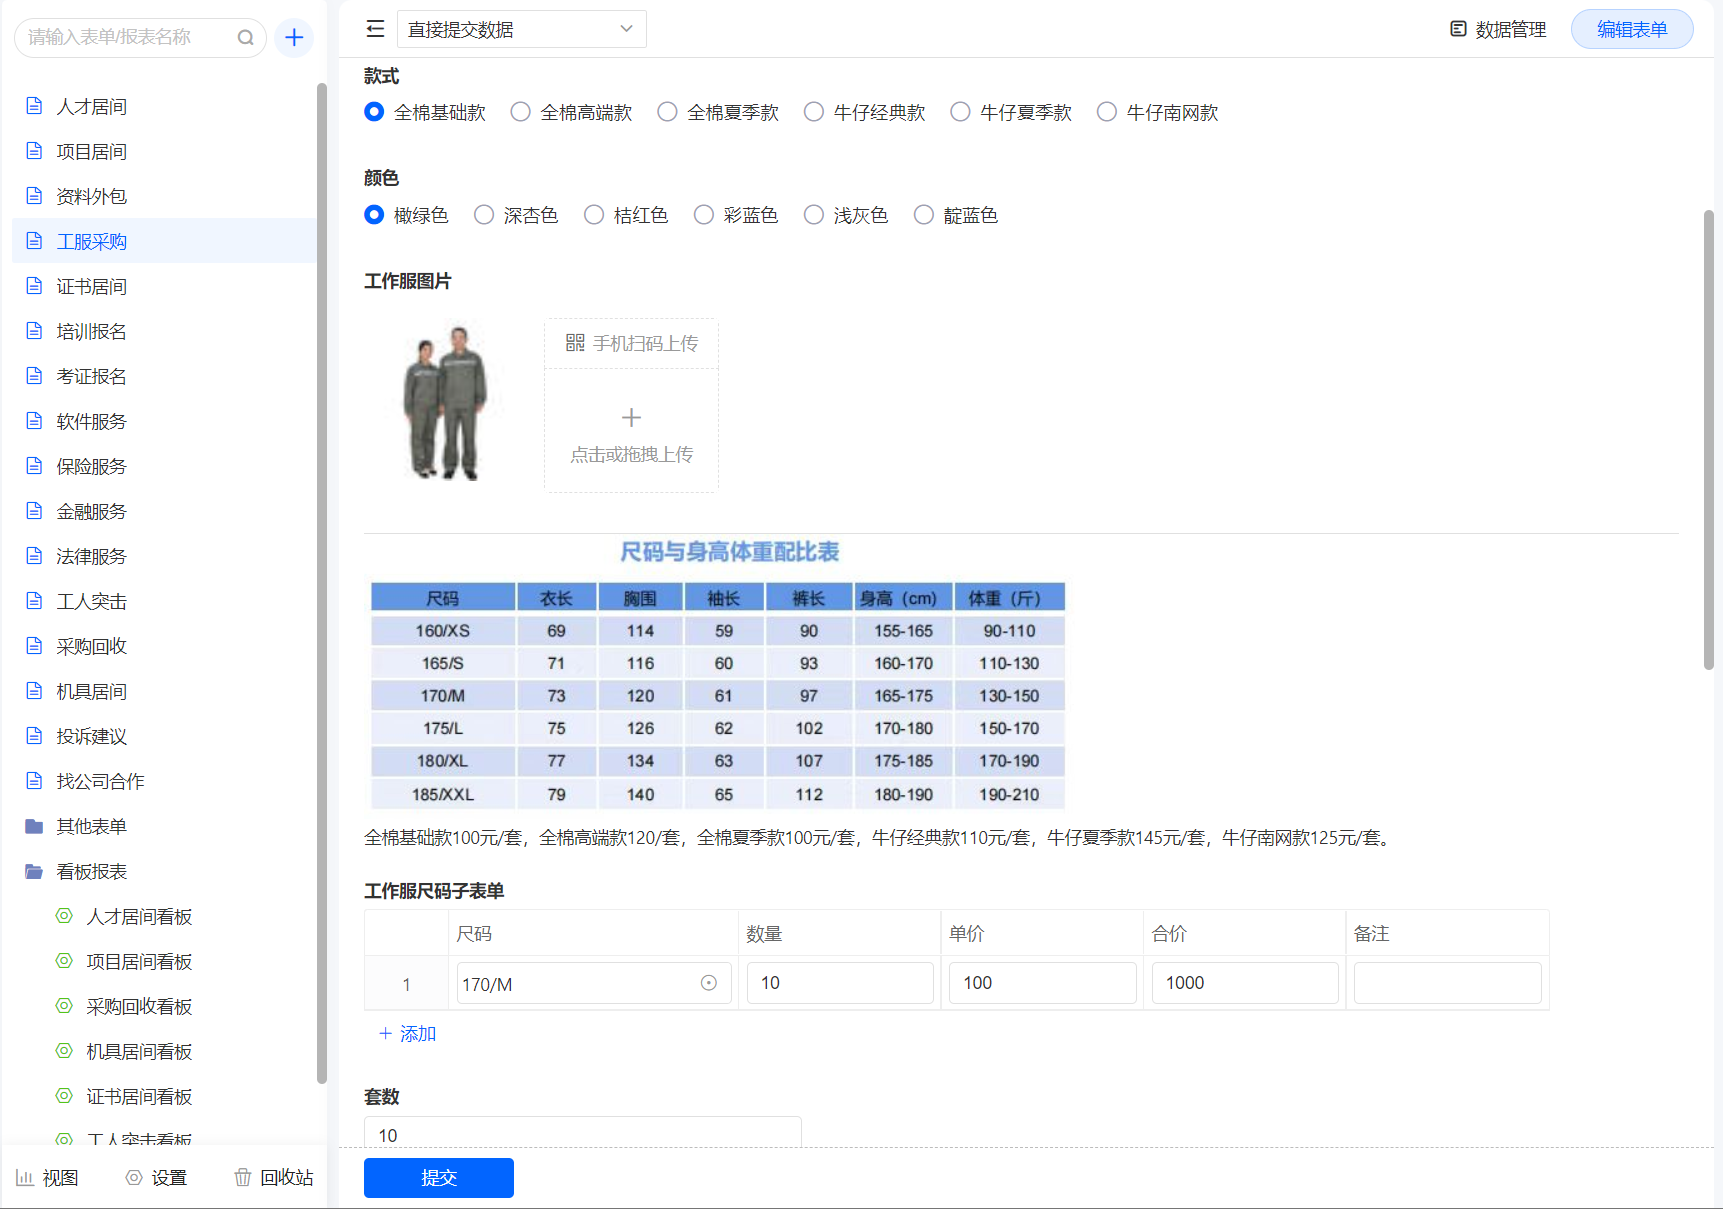This screenshot has height=1209, width=1723.
Task: Open 人才居间看板 dashboard report
Action: tap(139, 916)
